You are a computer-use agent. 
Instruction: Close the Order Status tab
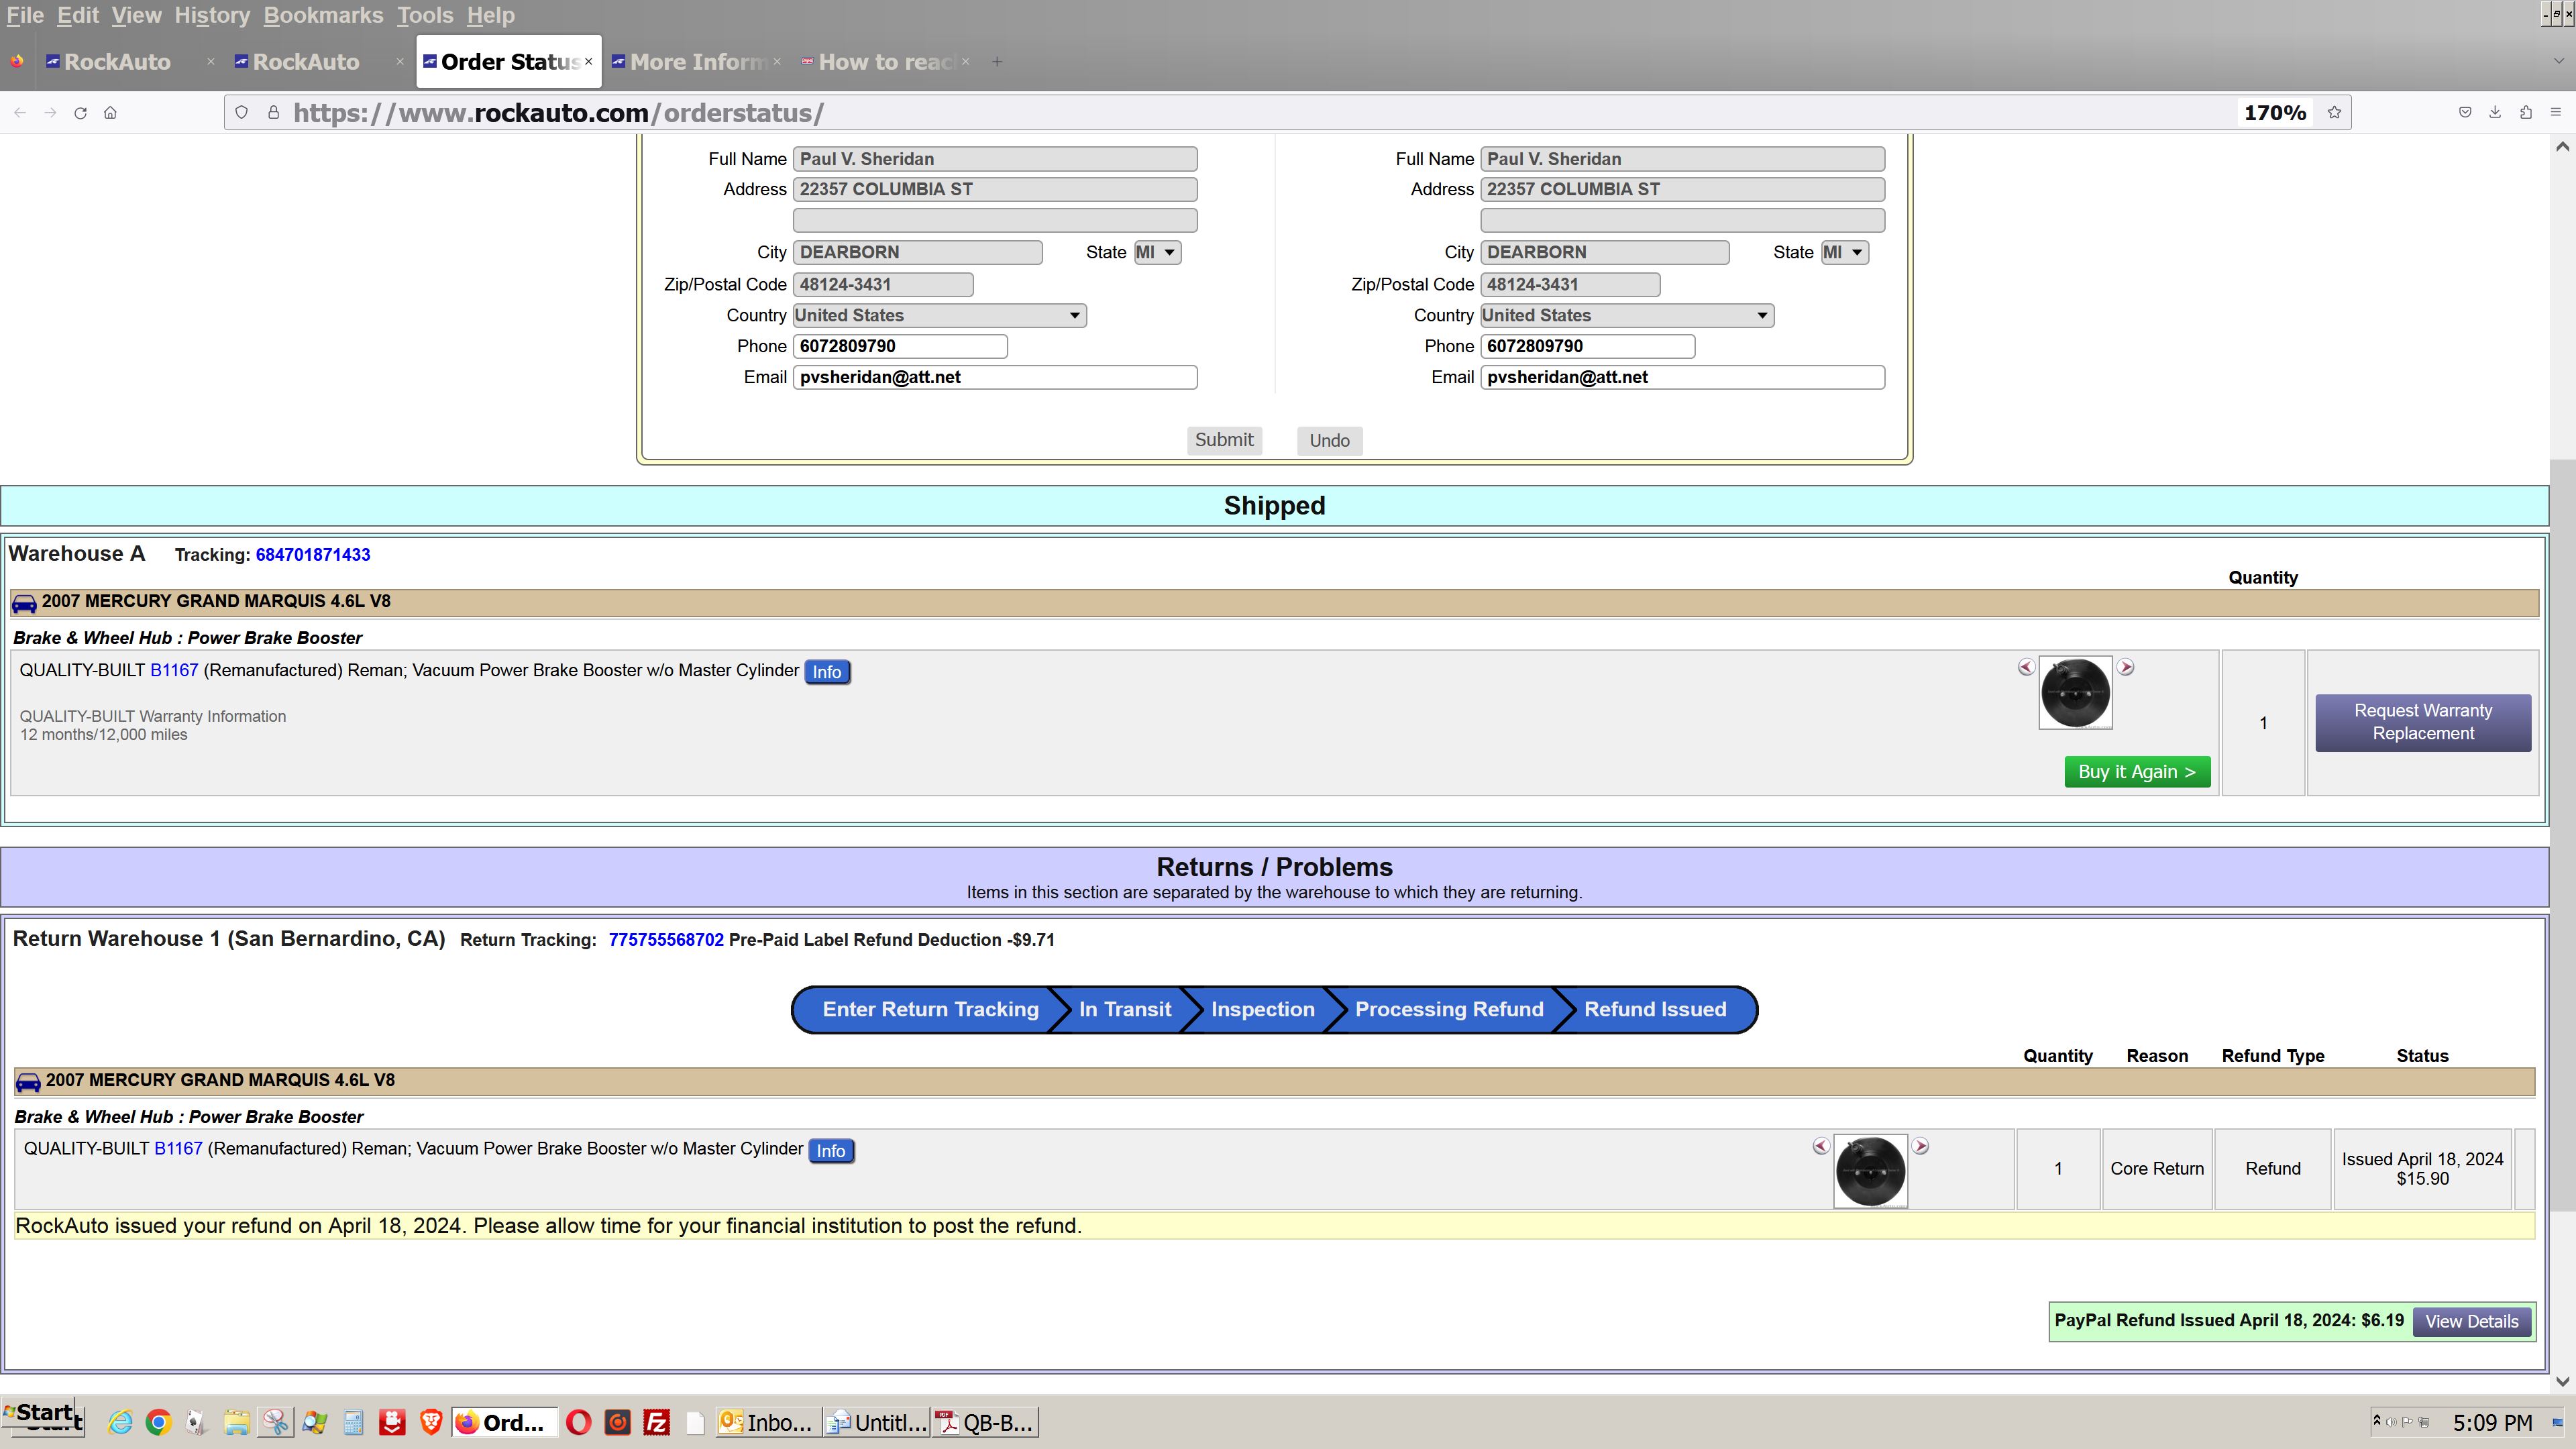pyautogui.click(x=589, y=62)
